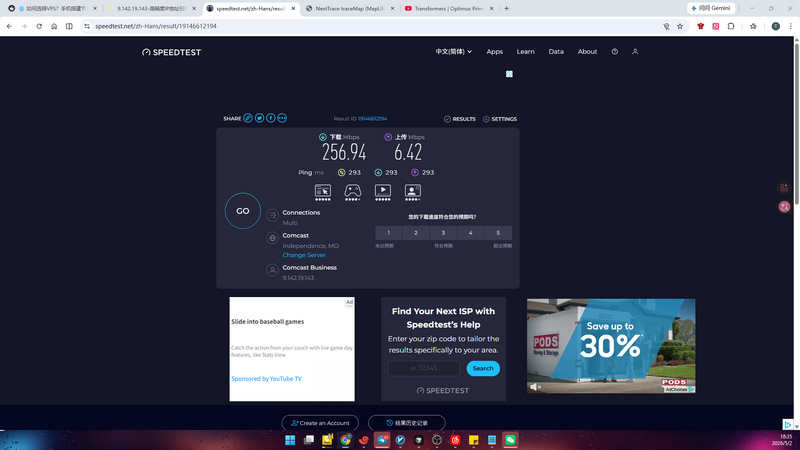This screenshot has width=800, height=450.
Task: Open the Apps menu item
Action: pos(494,52)
